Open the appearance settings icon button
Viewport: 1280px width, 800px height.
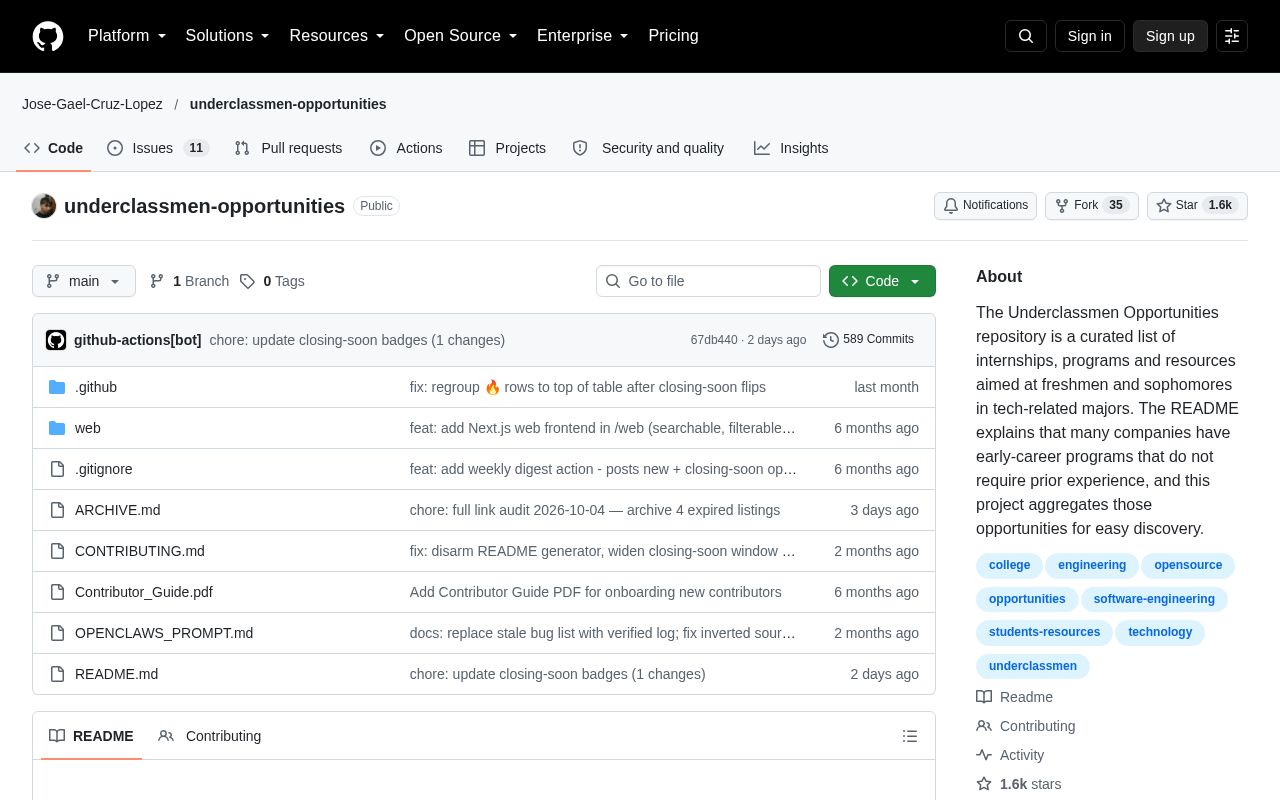tap(1232, 36)
